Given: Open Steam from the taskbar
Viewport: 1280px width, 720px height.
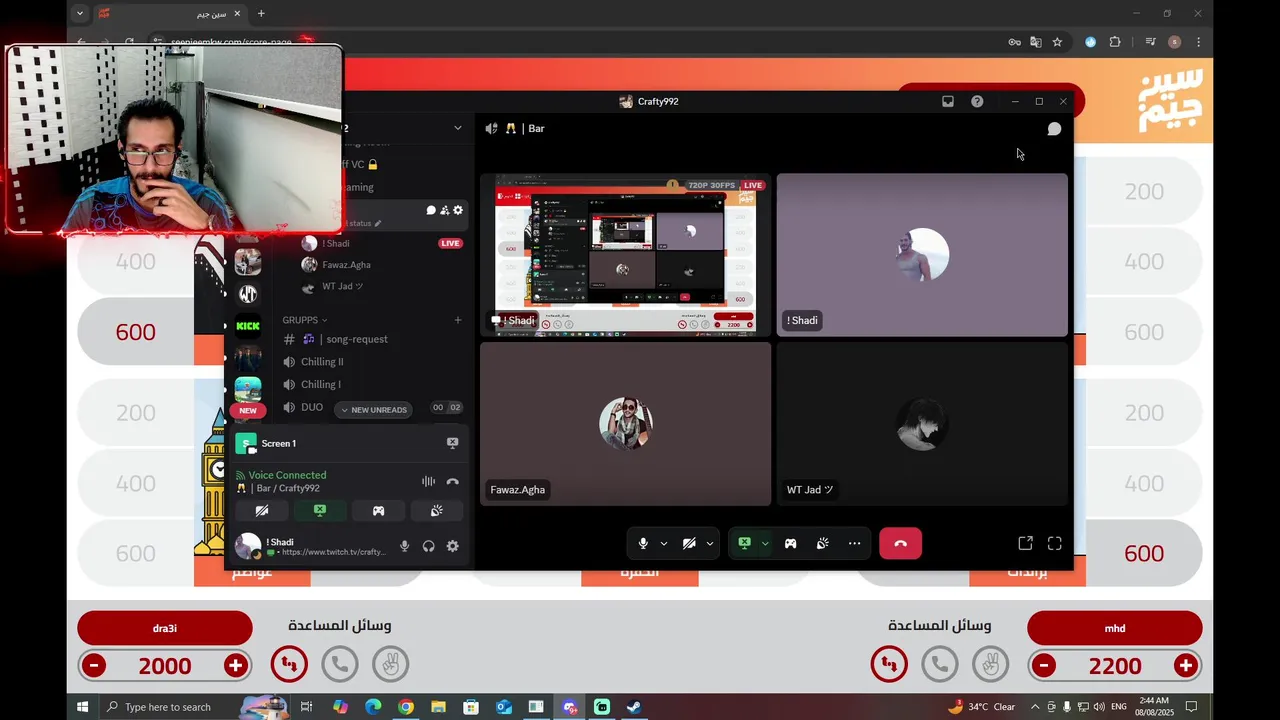Looking at the screenshot, I should tap(634, 707).
